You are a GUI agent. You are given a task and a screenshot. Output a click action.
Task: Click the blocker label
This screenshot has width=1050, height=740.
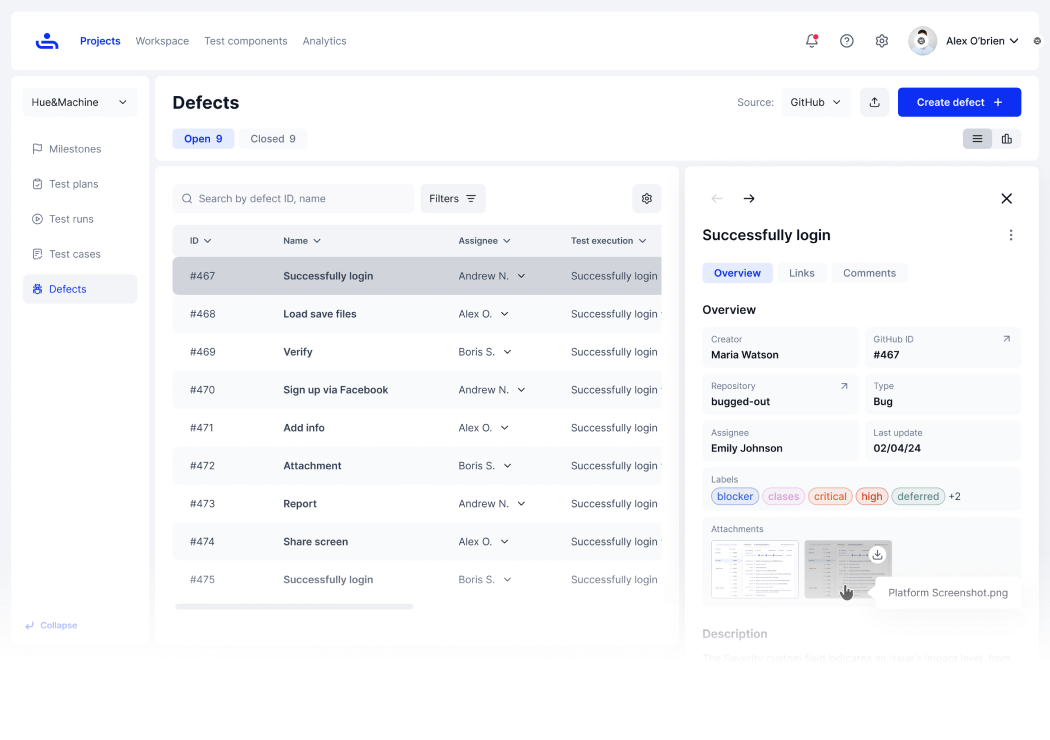pos(735,496)
